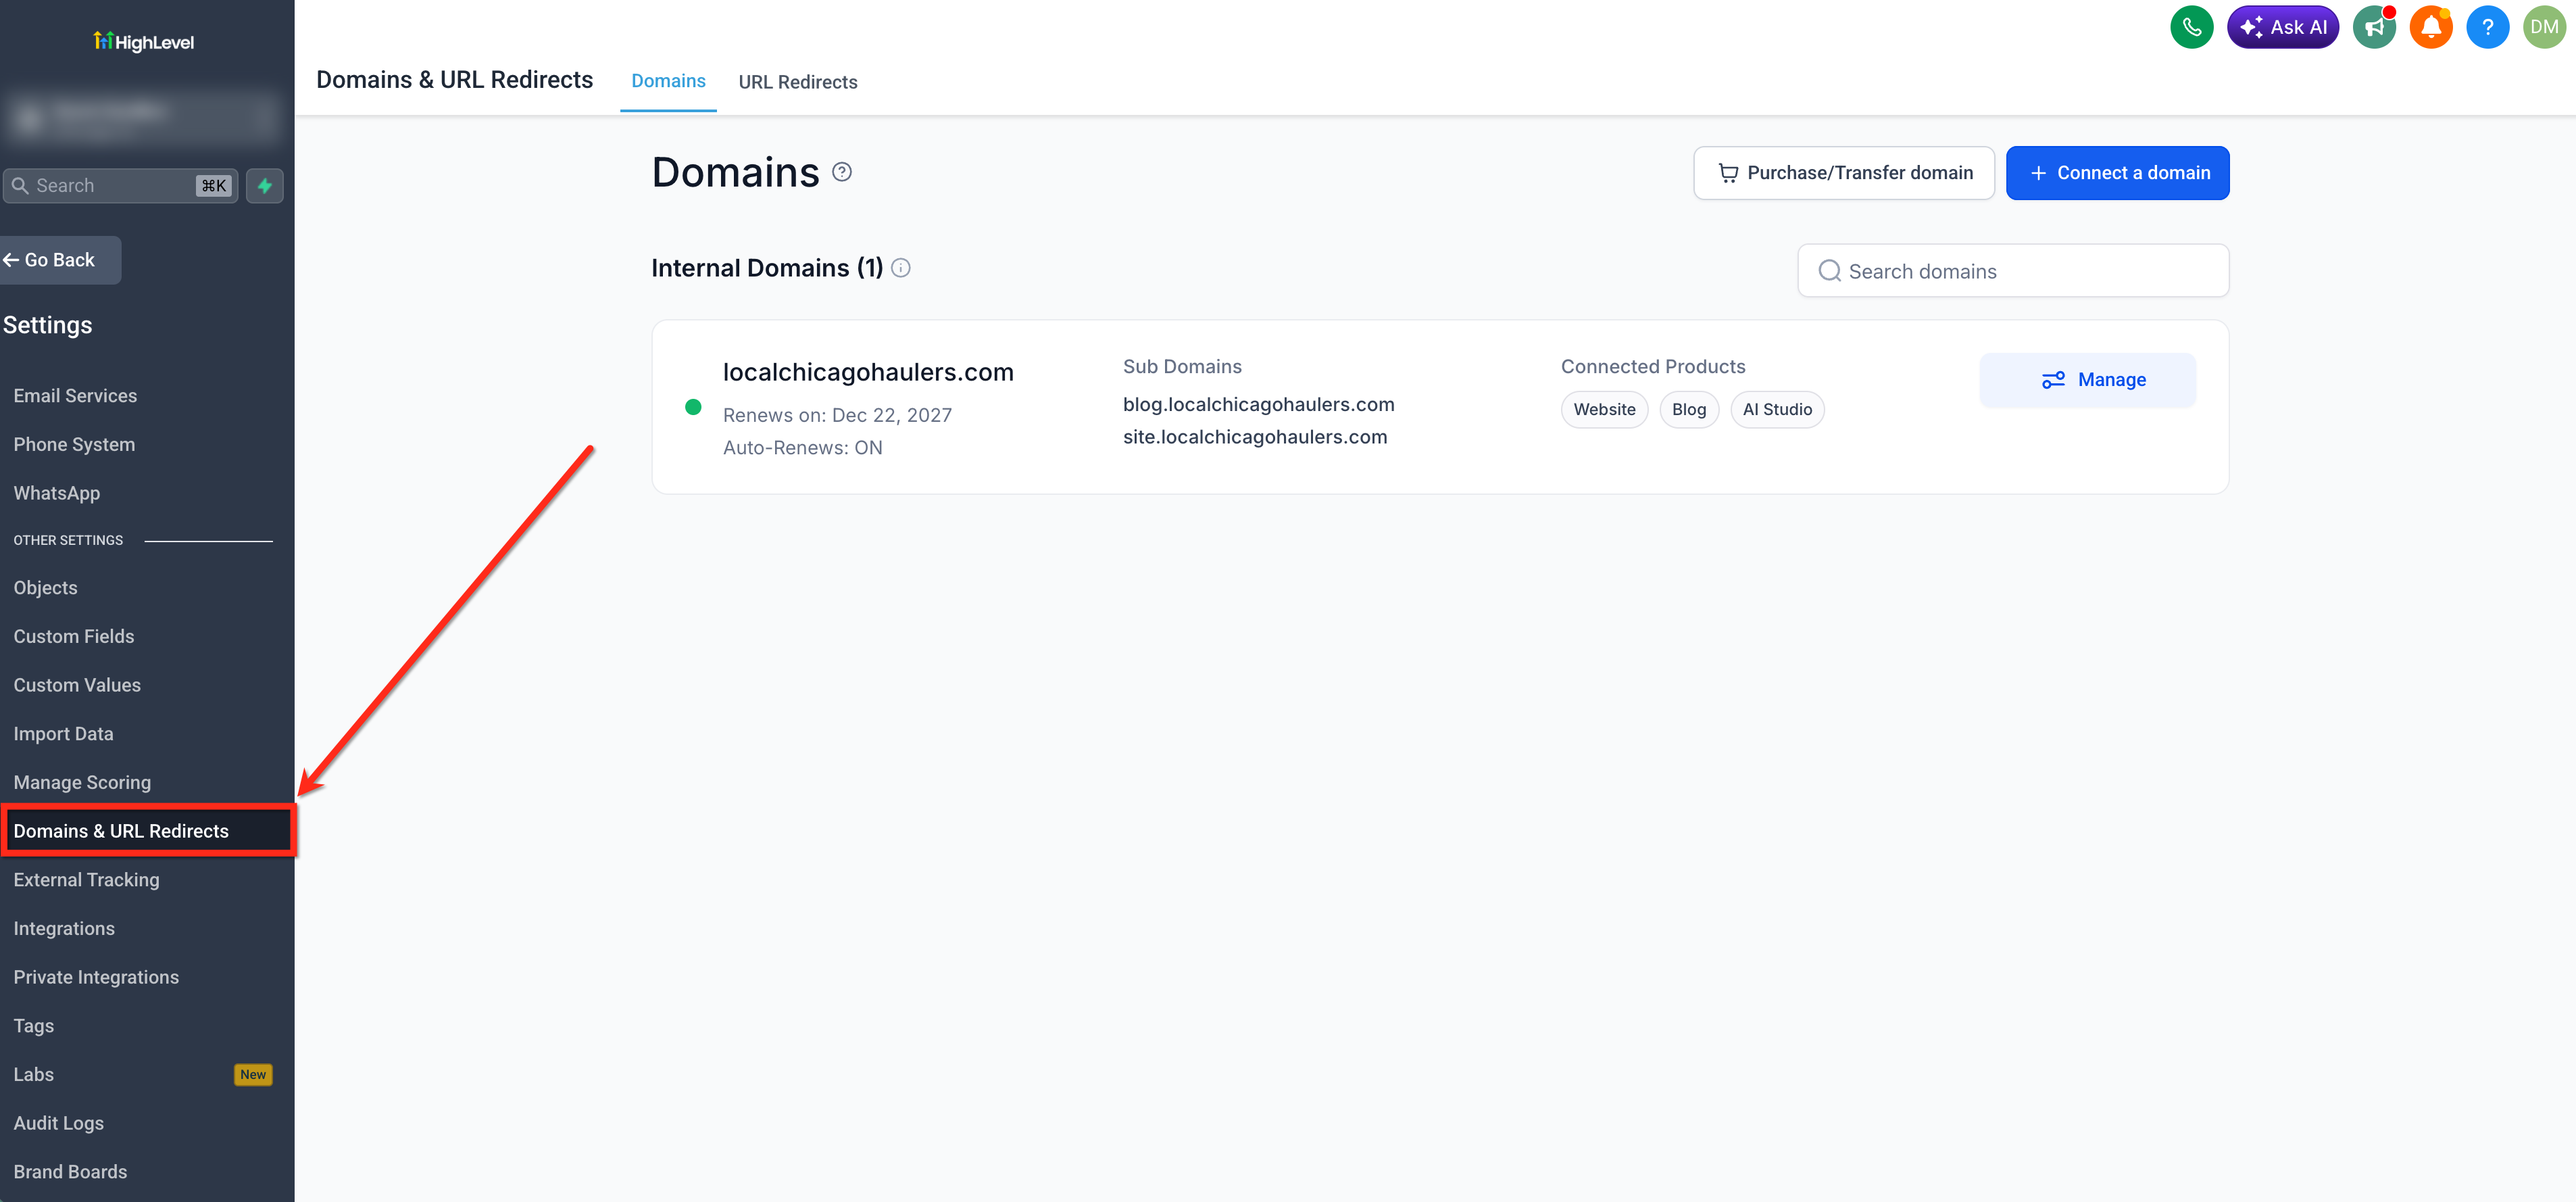
Task: Open Email Services settings
Action: click(75, 396)
